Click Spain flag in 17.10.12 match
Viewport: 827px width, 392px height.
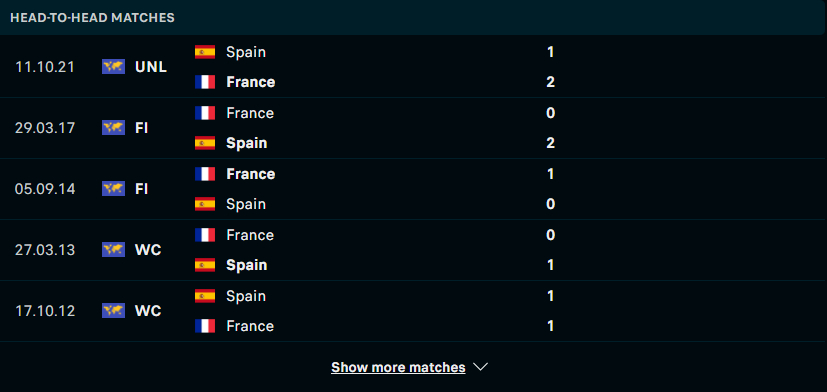click(205, 296)
